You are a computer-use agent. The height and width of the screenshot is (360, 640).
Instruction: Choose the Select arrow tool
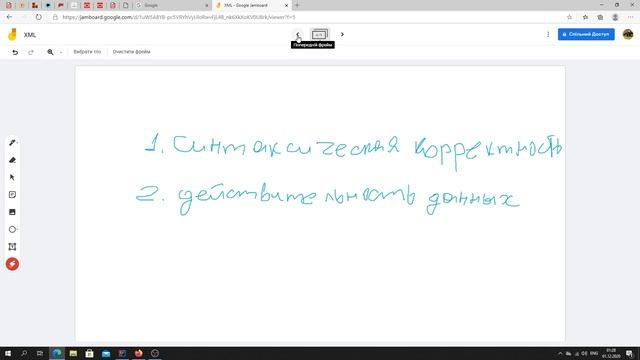12,177
